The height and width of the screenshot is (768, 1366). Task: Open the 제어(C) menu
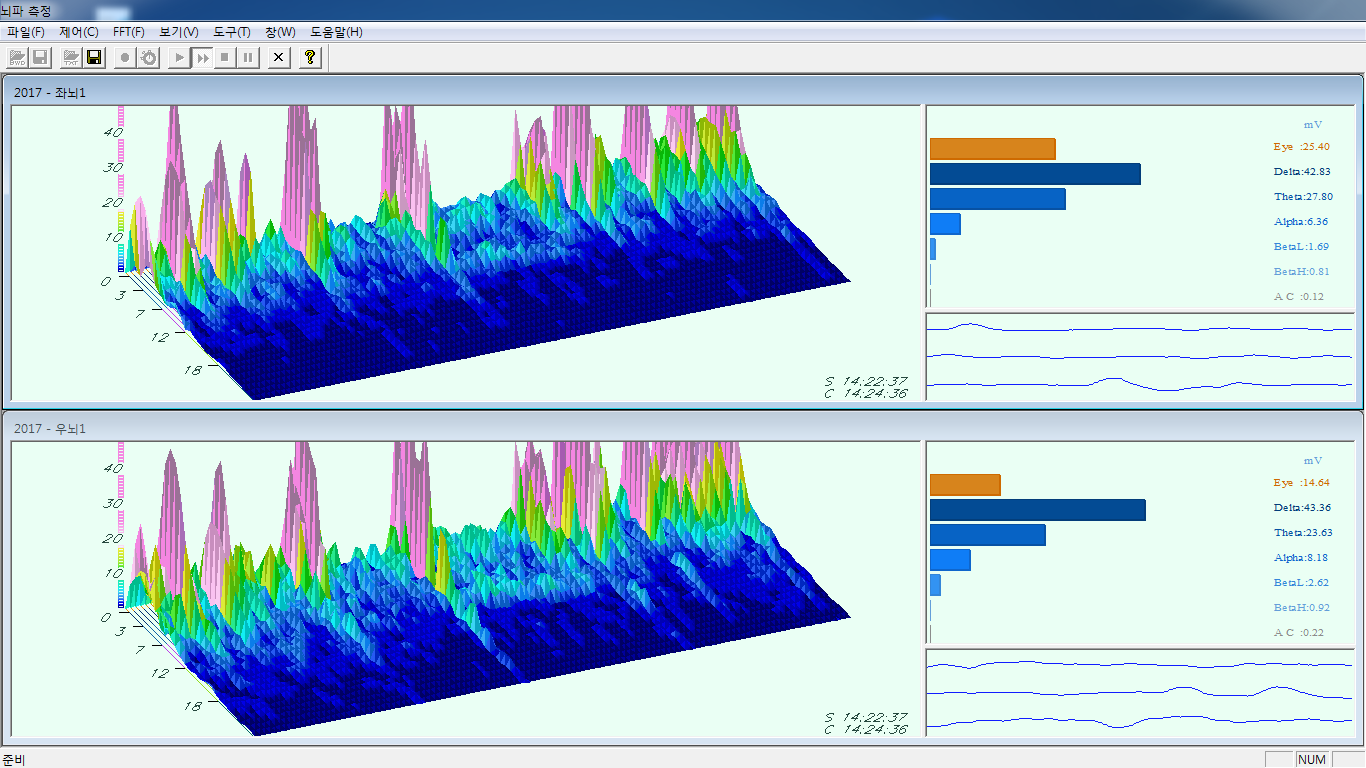[79, 32]
